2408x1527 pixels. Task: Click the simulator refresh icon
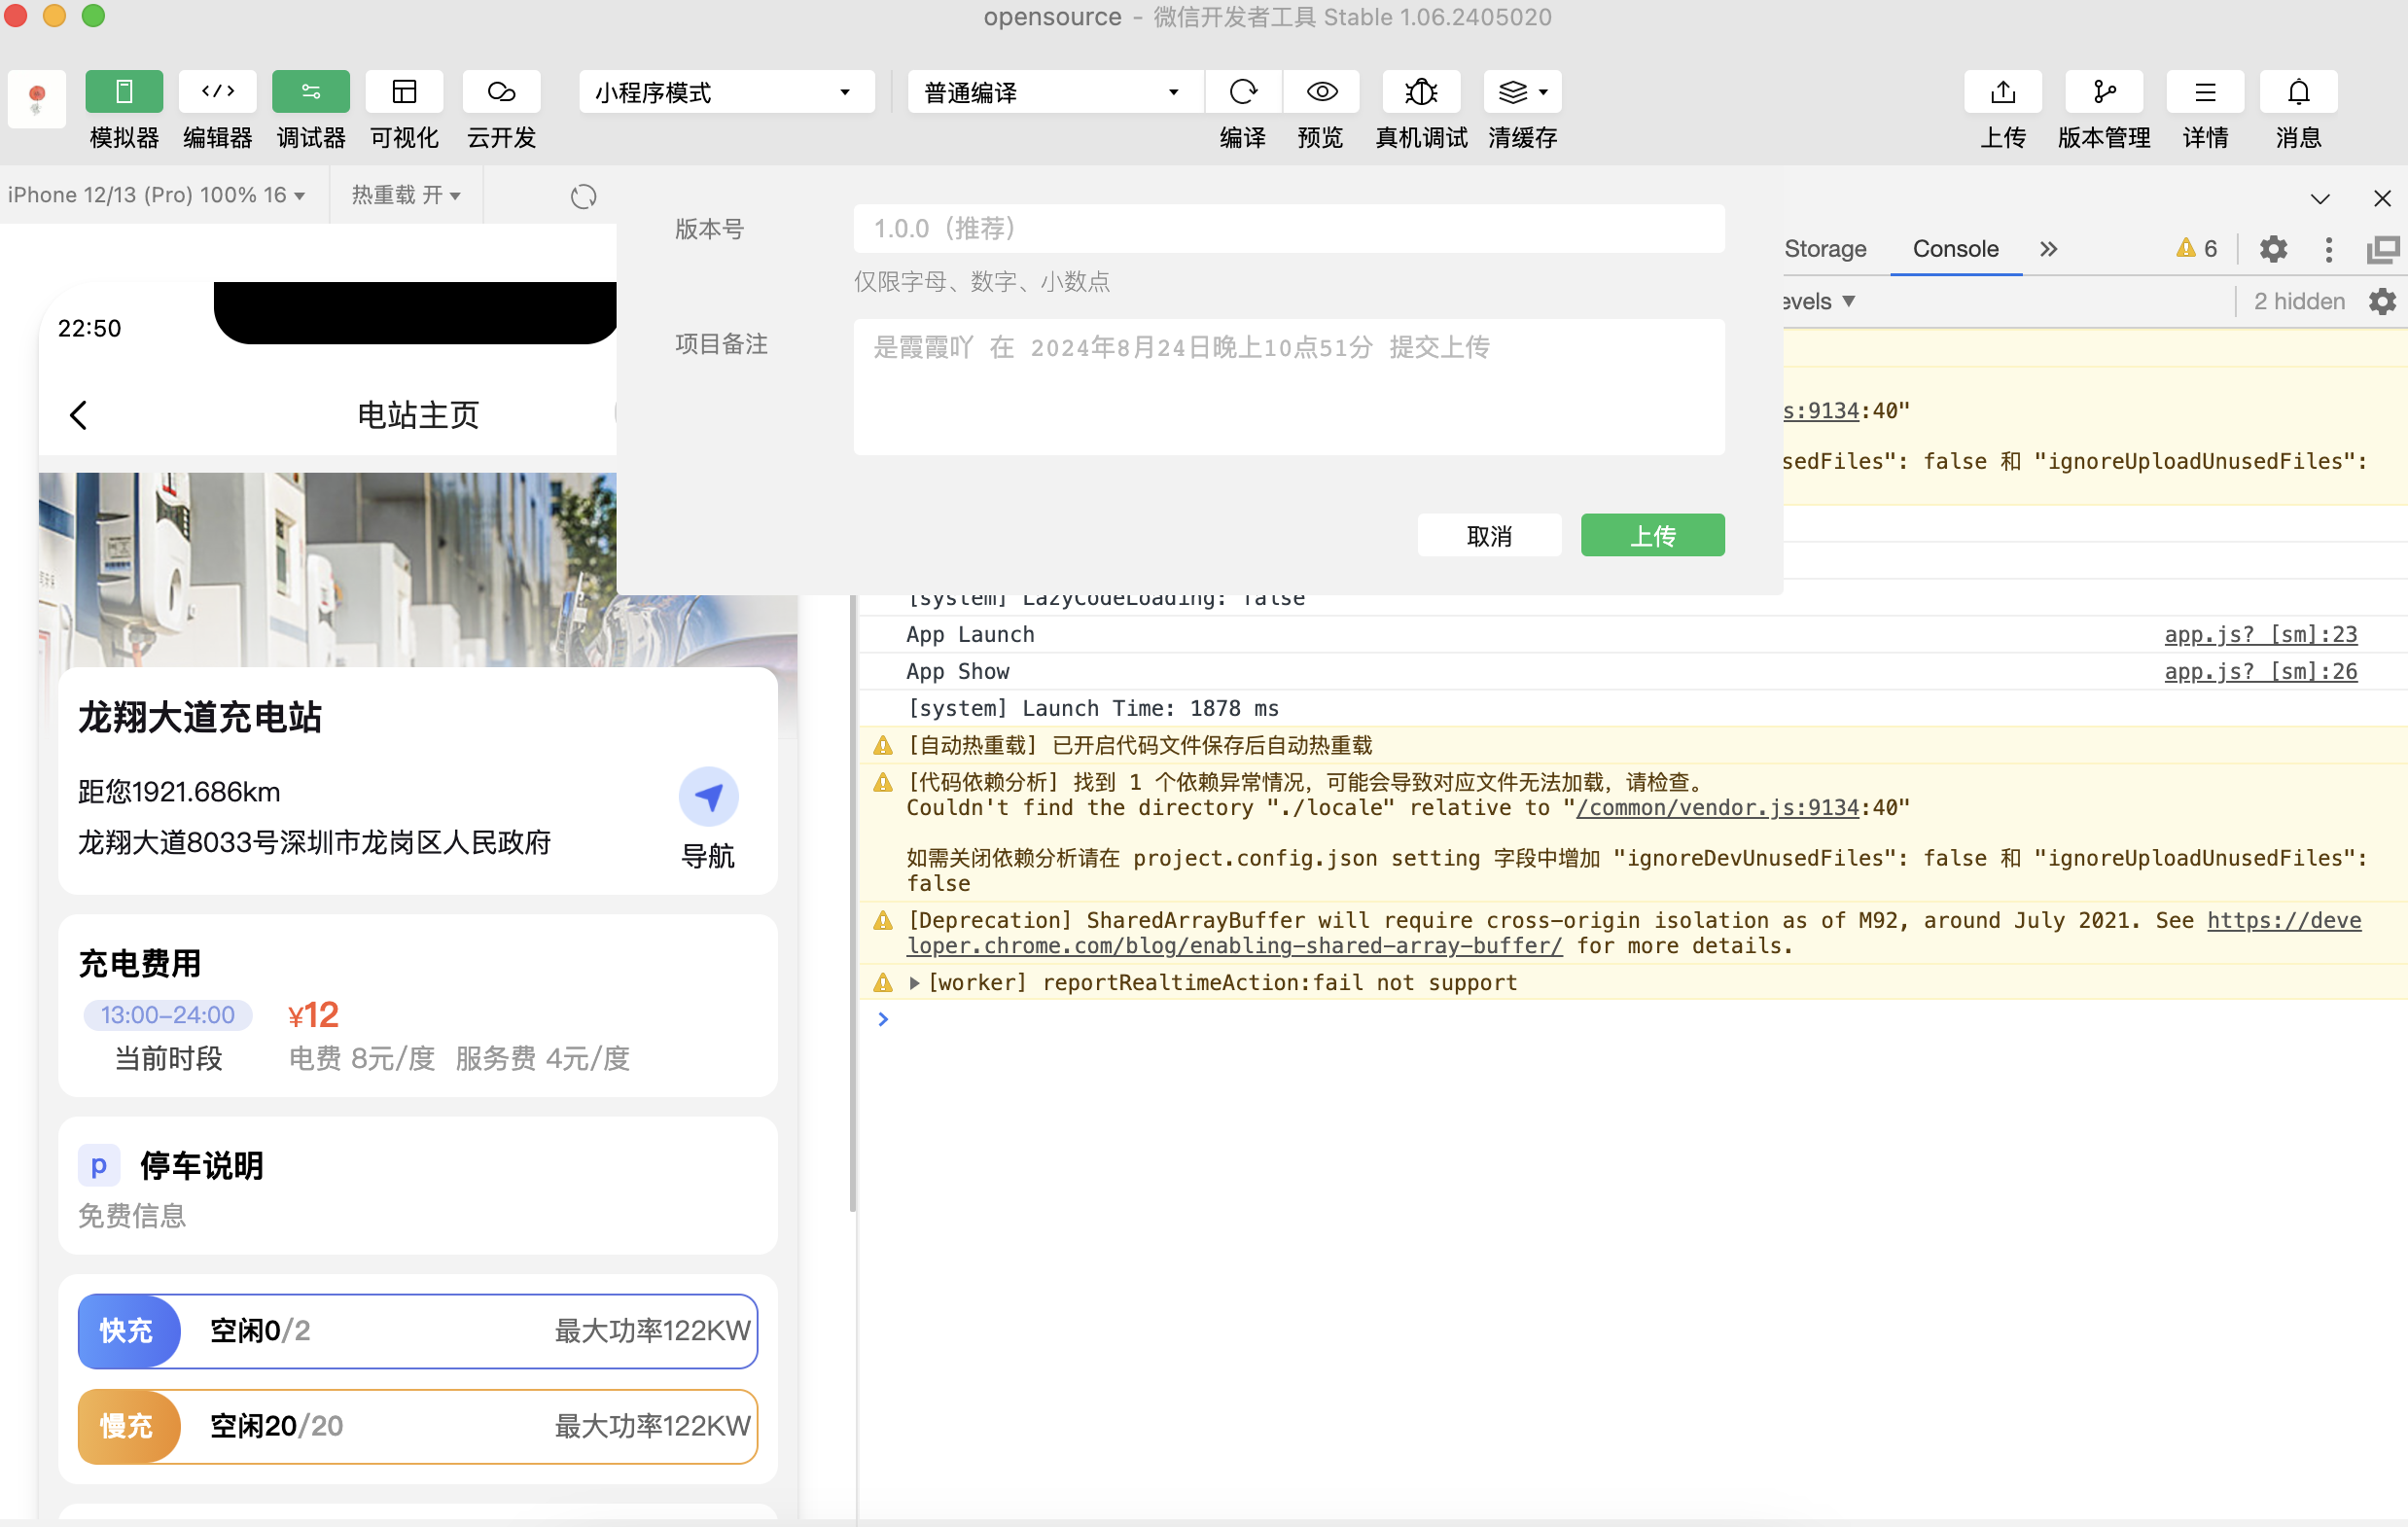click(x=583, y=196)
